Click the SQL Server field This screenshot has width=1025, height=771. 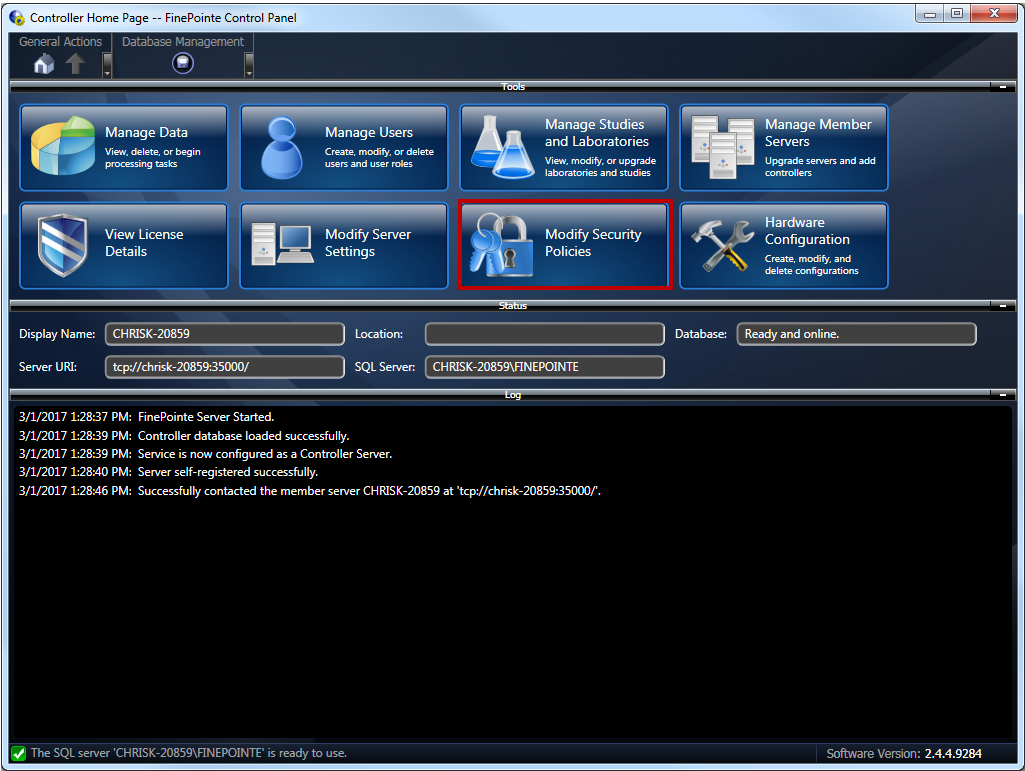pos(545,367)
